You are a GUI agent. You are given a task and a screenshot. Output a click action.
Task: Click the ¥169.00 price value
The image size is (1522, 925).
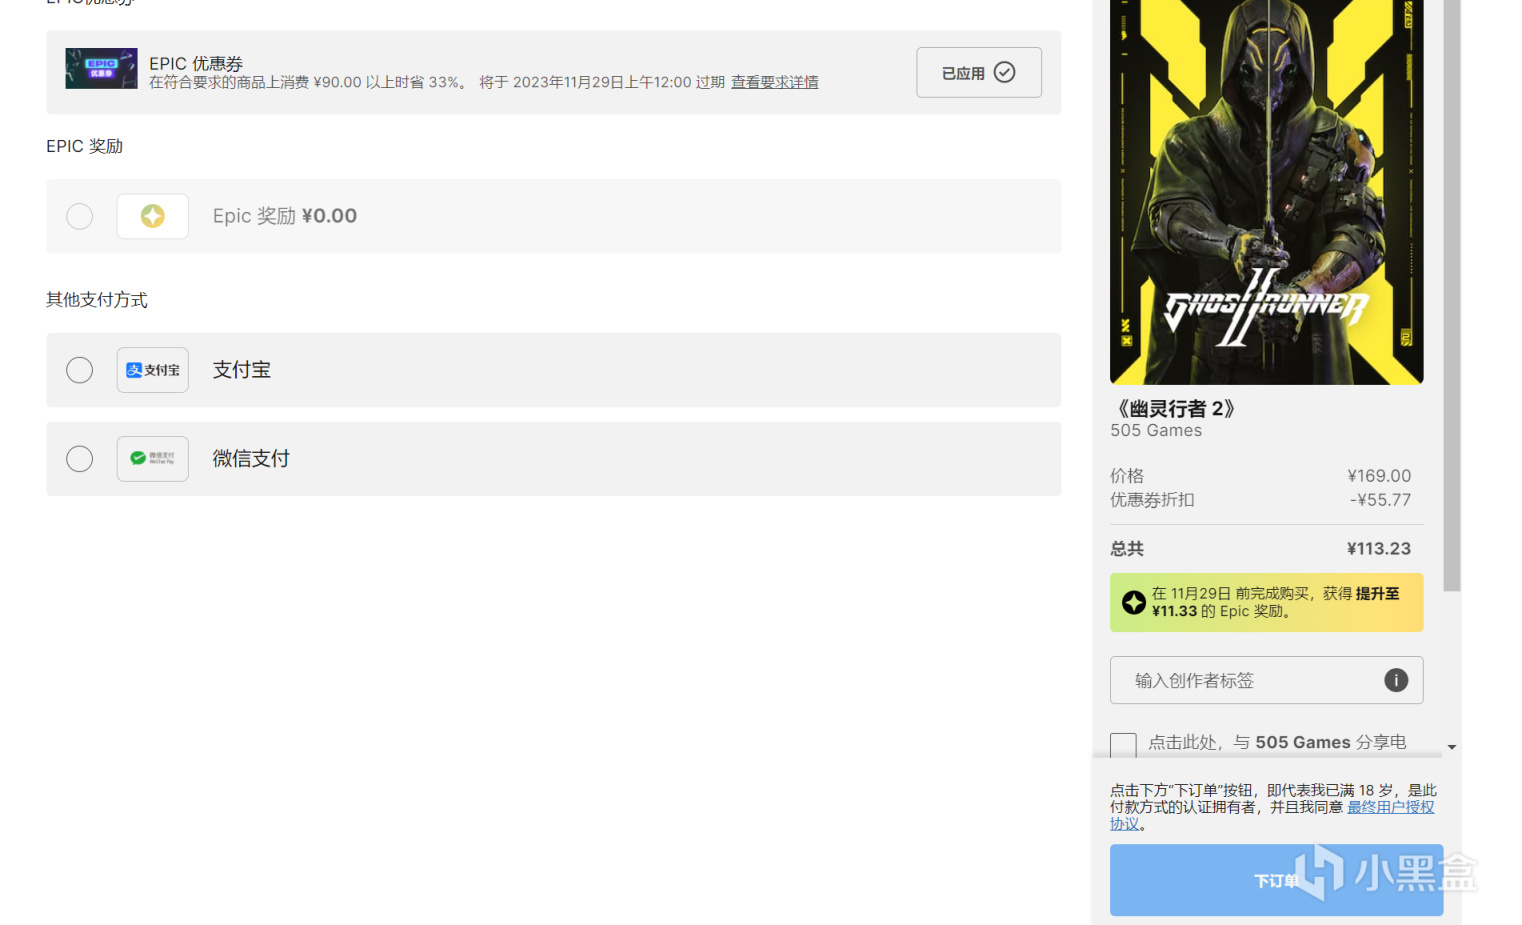[1379, 476]
